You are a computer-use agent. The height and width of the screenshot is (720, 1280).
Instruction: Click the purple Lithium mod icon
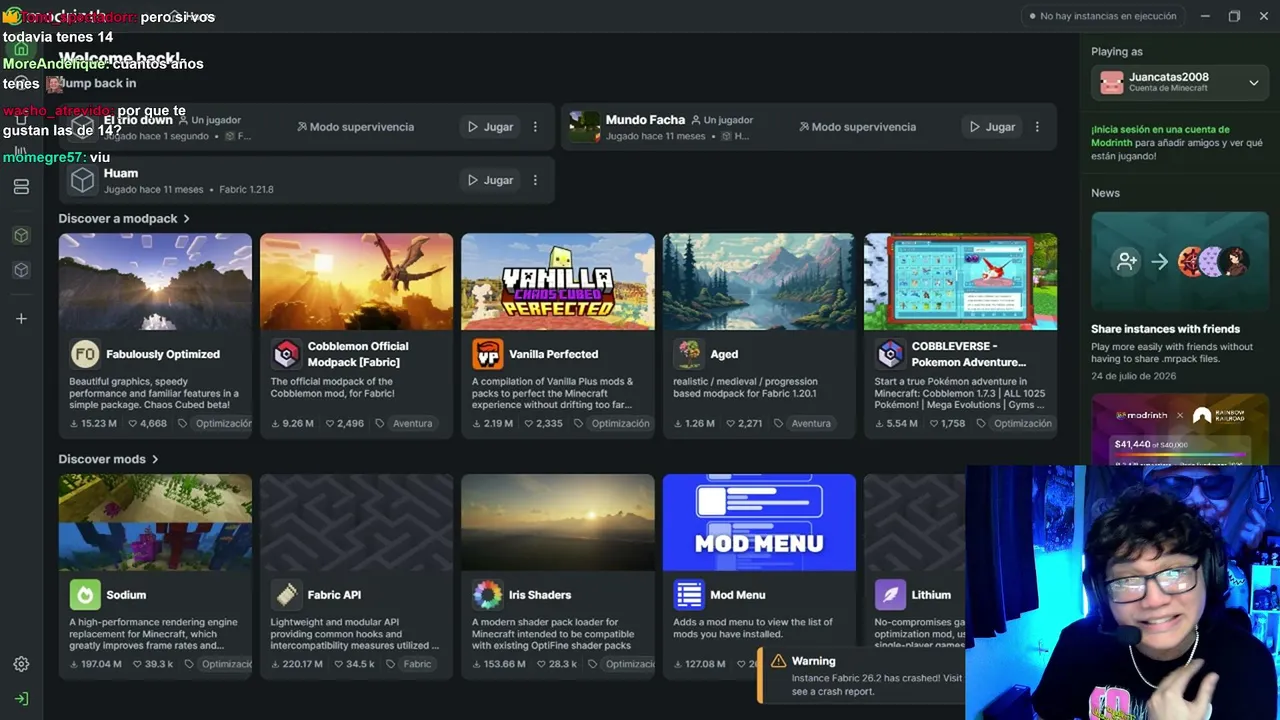pyautogui.click(x=890, y=595)
